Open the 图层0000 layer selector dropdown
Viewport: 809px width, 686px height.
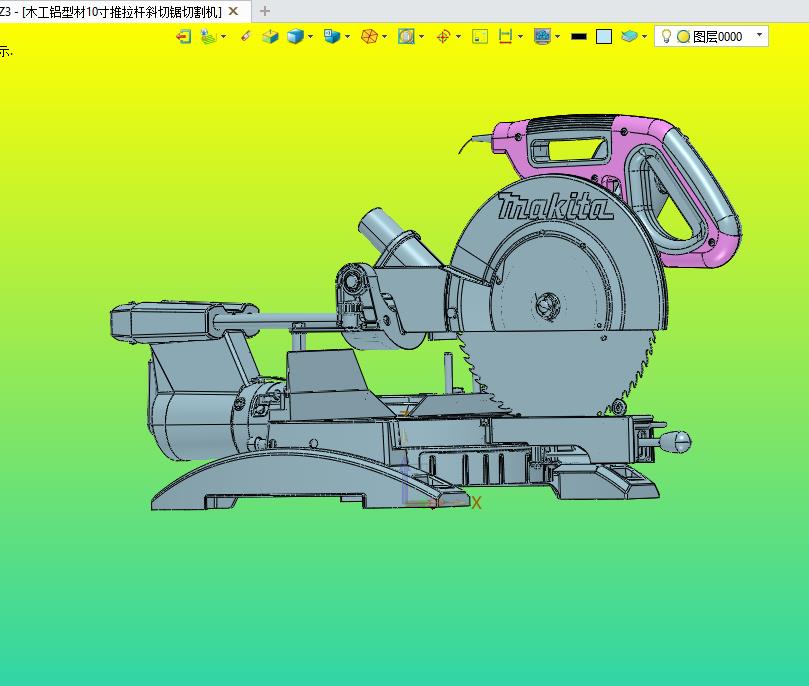759,35
